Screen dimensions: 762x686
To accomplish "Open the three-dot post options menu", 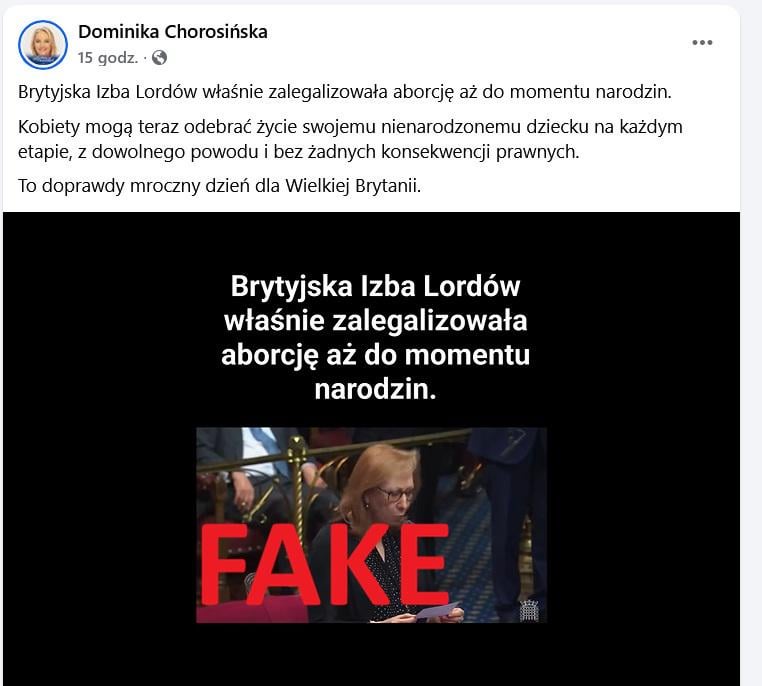I will pyautogui.click(x=702, y=43).
